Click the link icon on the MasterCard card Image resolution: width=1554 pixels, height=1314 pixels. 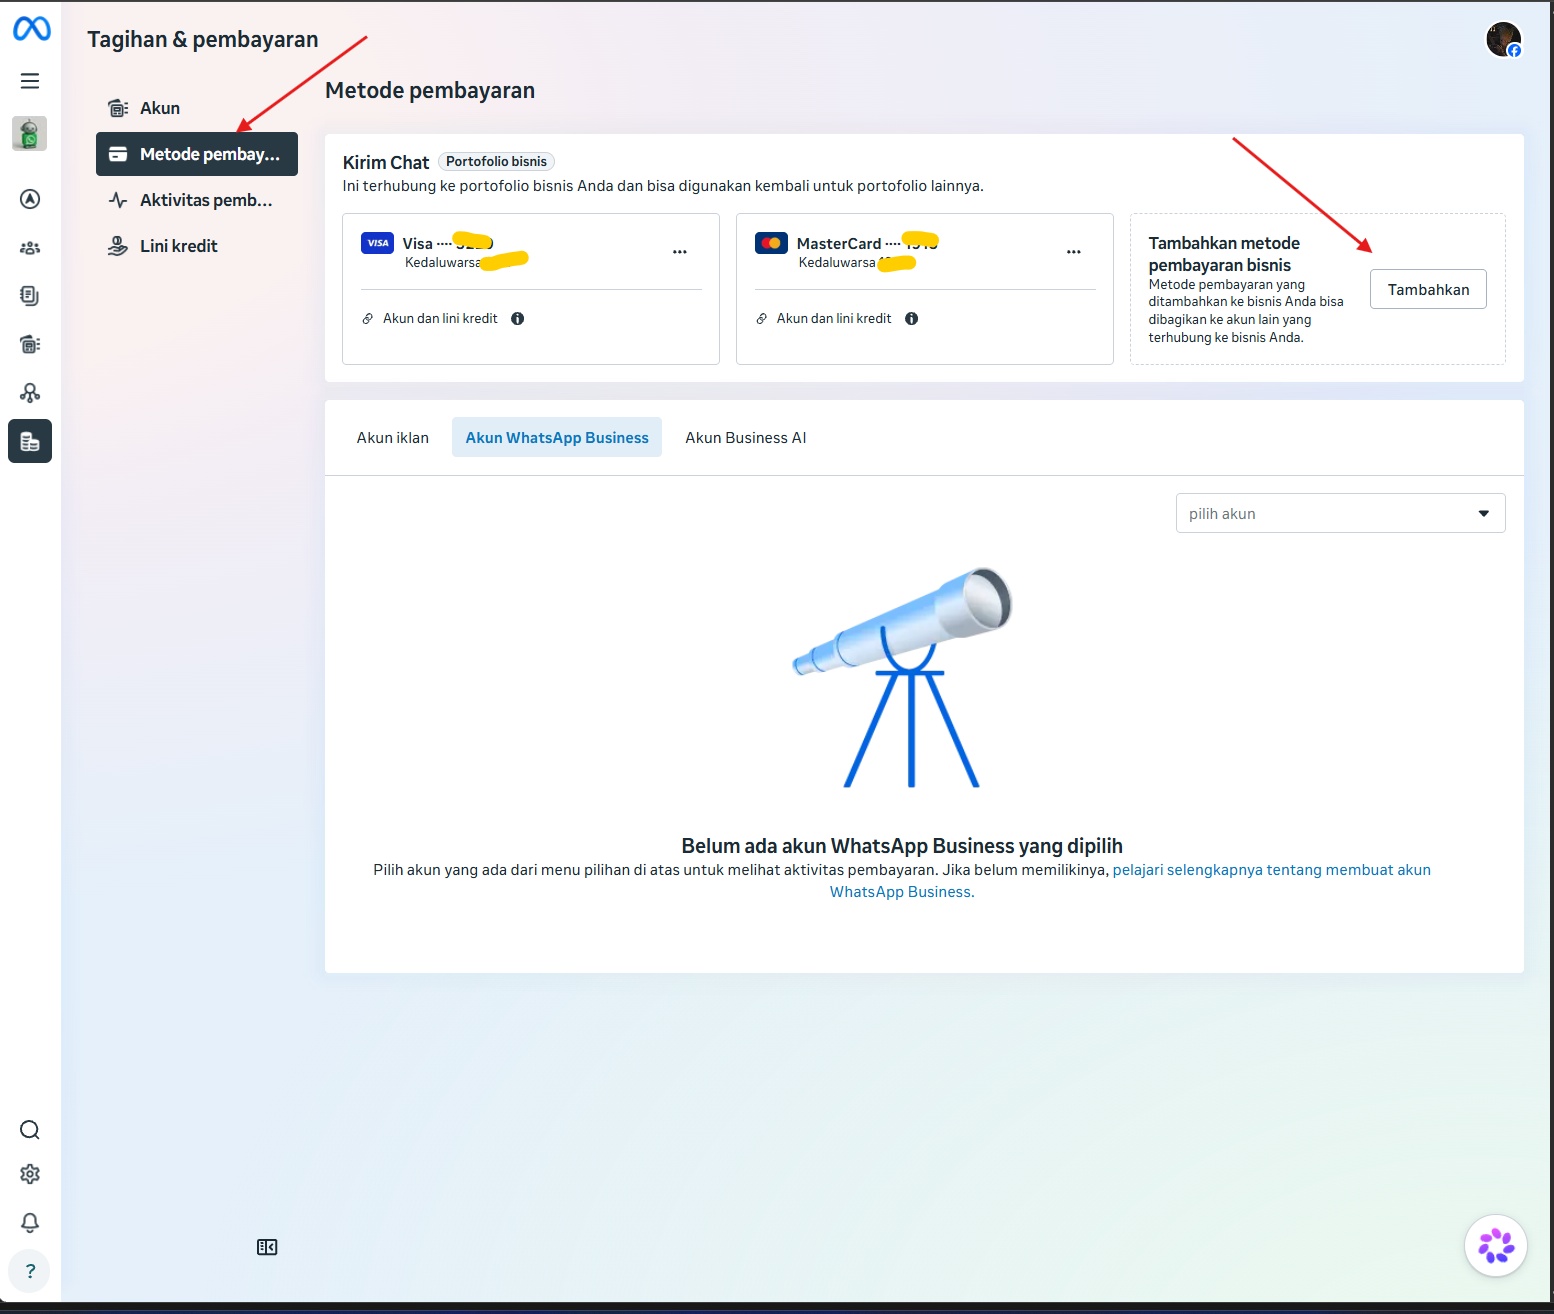pos(762,319)
